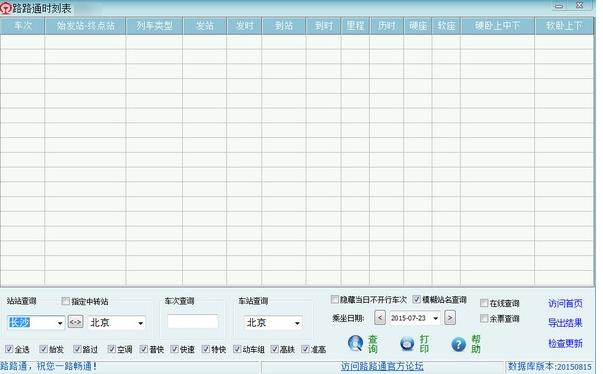The width and height of the screenshot is (603, 374).
Task: Sort by the 列车类型 column header
Action: click(x=154, y=26)
